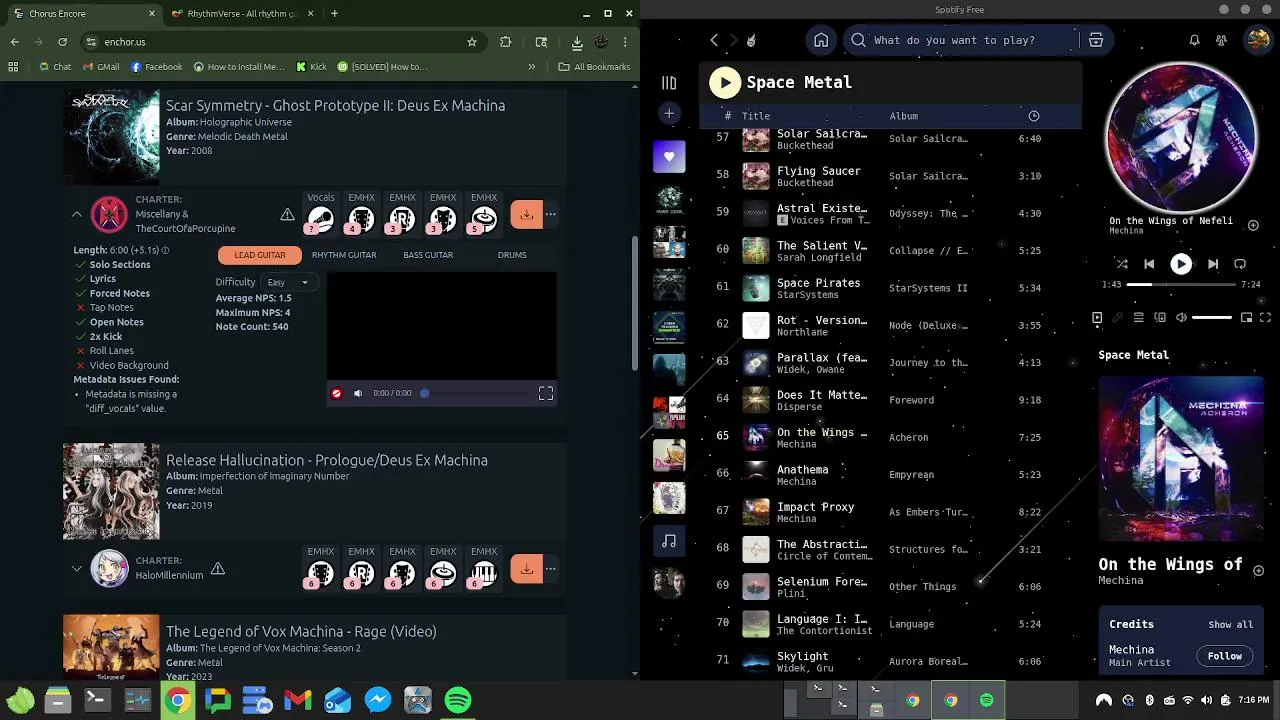Toggle repeat in Spotify player
The image size is (1280, 720).
1240,264
